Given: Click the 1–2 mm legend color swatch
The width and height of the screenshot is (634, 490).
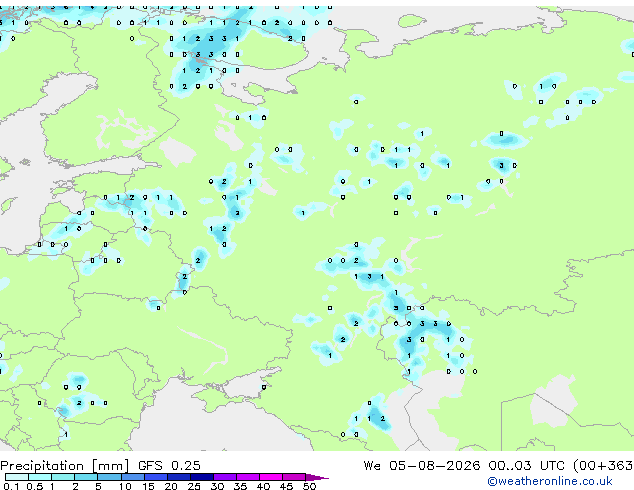Looking at the screenshot, I should coord(63,477).
